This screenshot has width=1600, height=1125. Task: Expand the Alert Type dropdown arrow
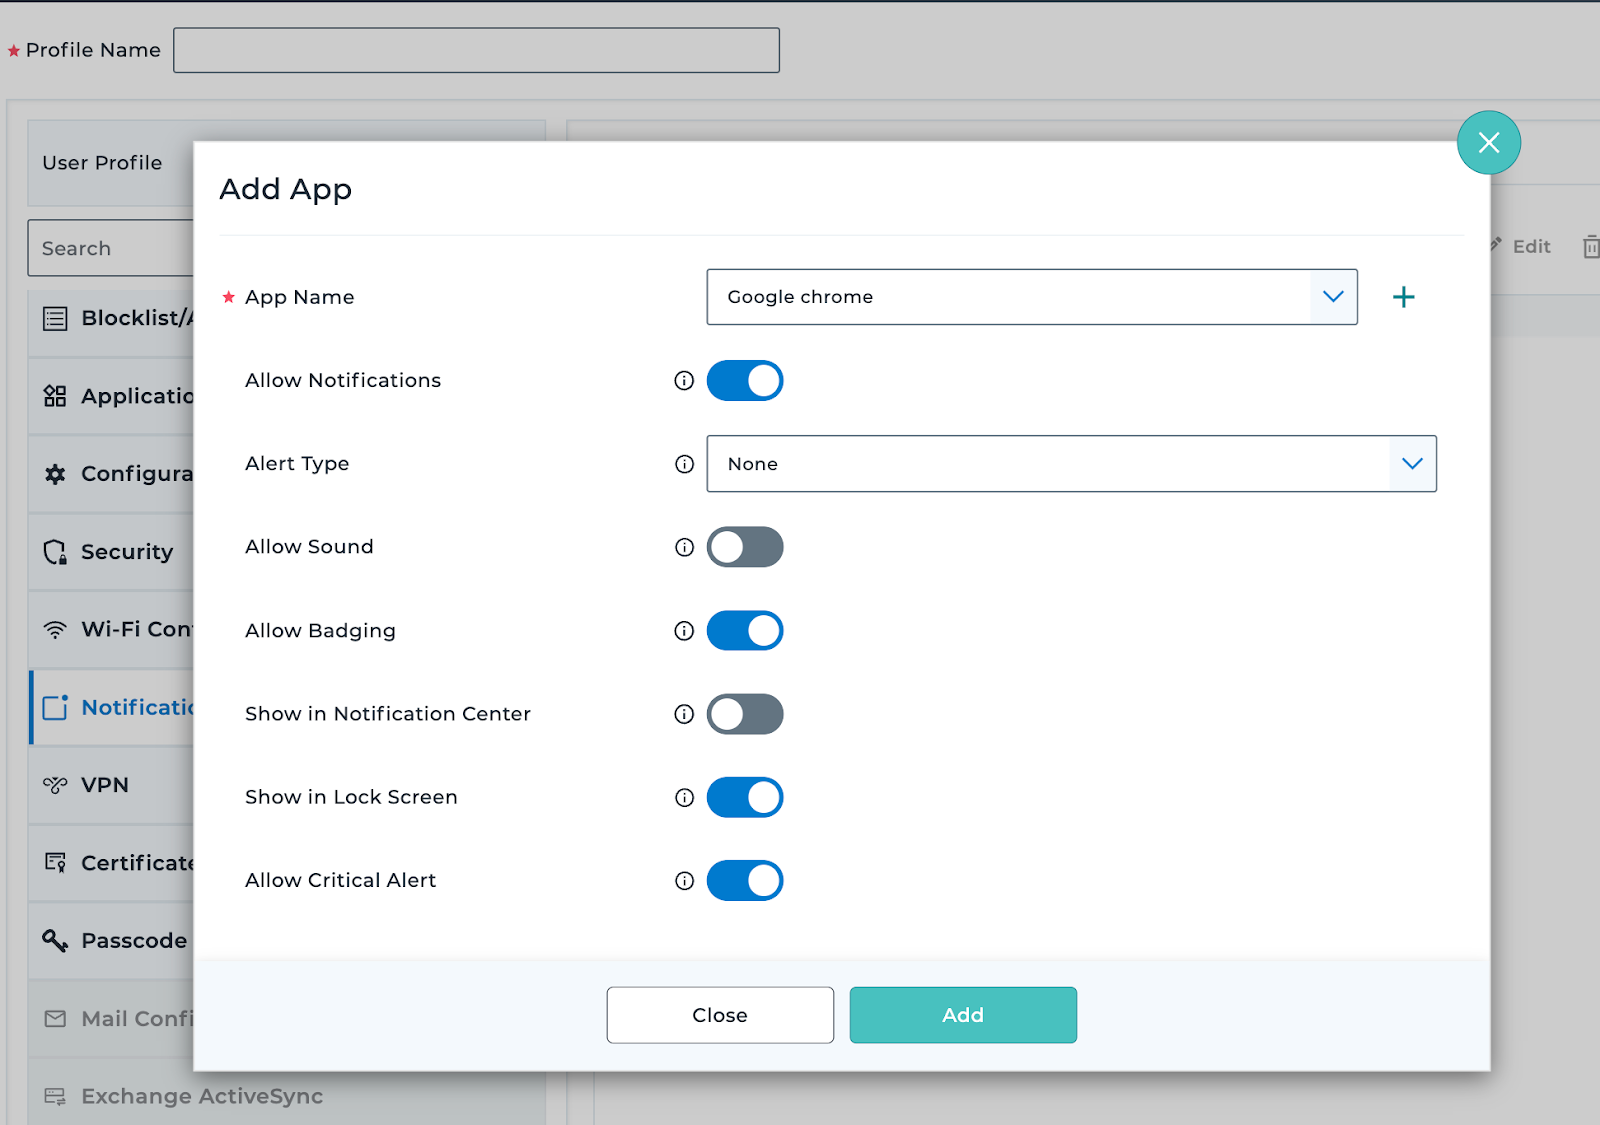click(x=1412, y=464)
